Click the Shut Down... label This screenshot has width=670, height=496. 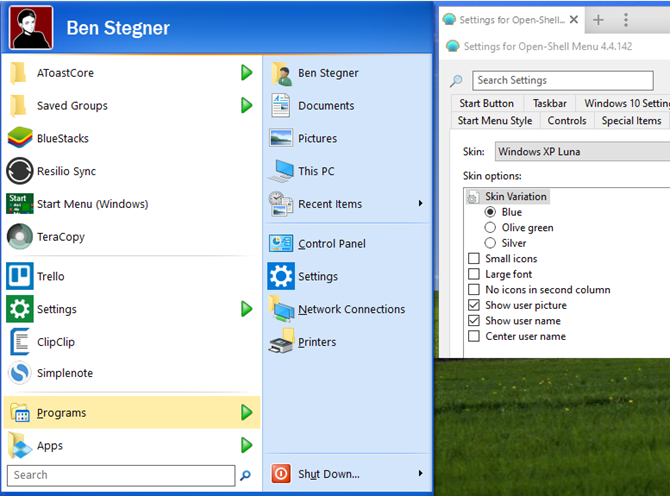(x=329, y=474)
